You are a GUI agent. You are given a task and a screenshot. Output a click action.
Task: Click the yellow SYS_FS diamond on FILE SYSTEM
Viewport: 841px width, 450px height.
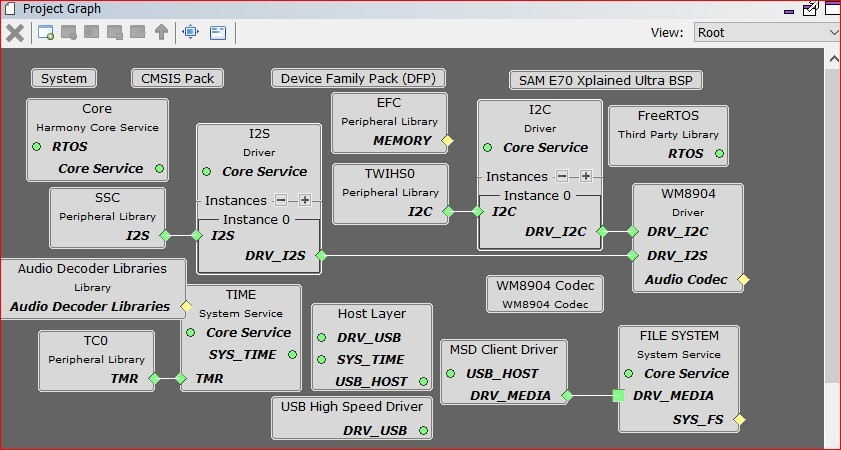click(739, 419)
